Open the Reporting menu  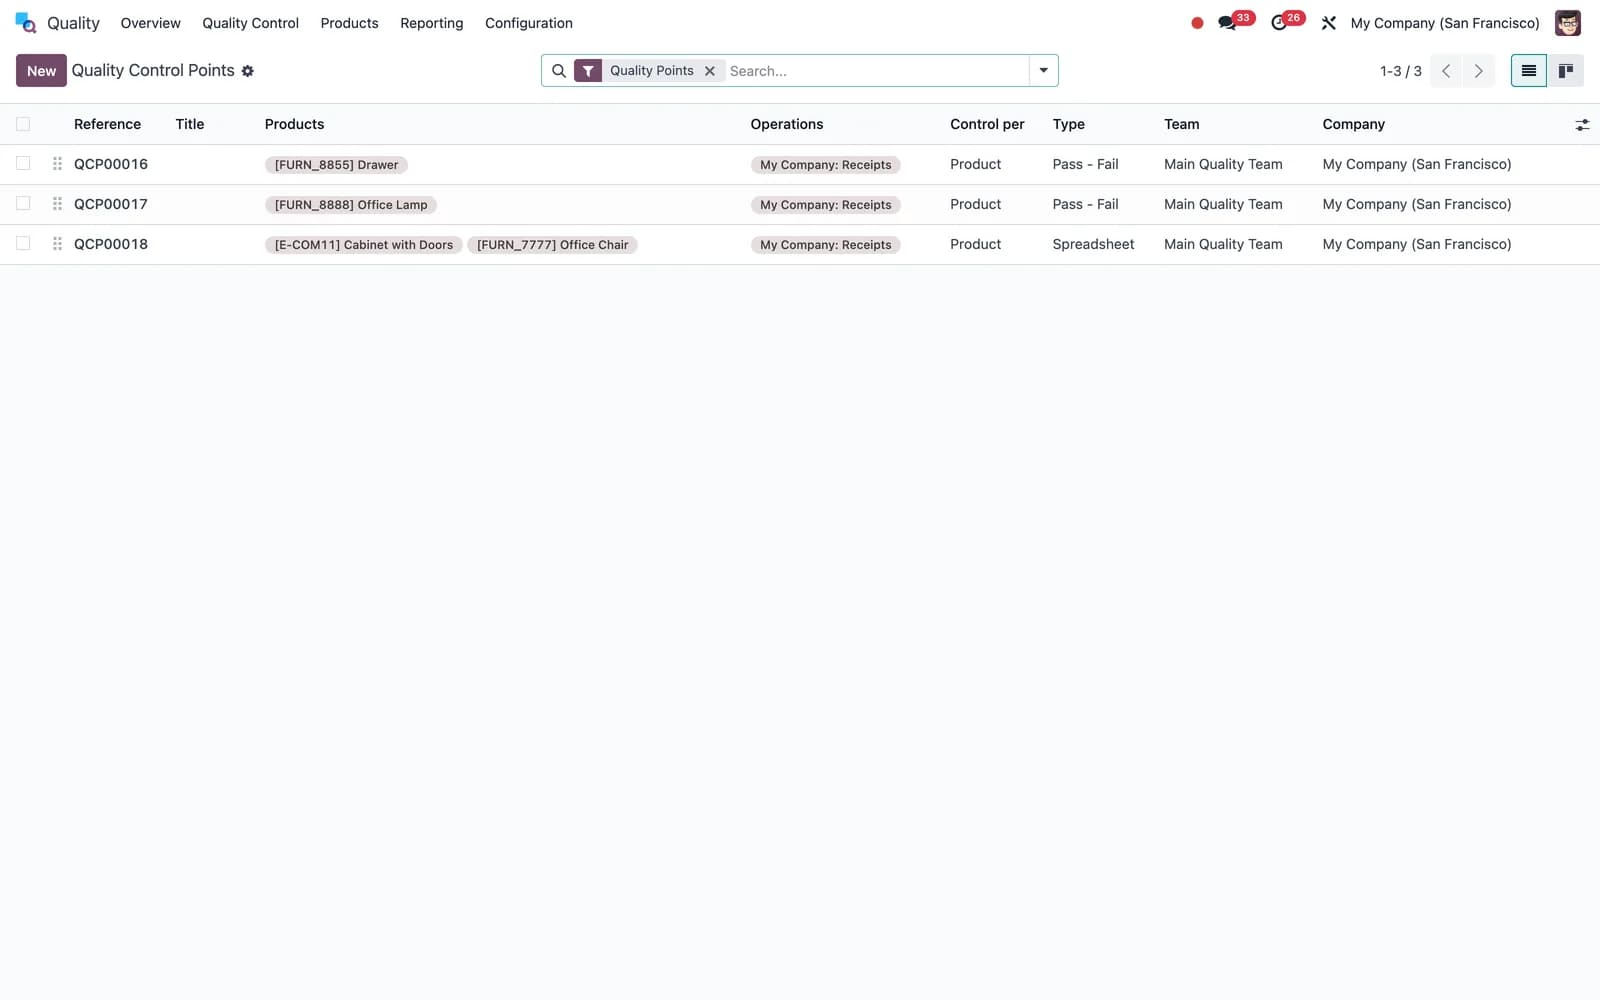[x=432, y=23]
